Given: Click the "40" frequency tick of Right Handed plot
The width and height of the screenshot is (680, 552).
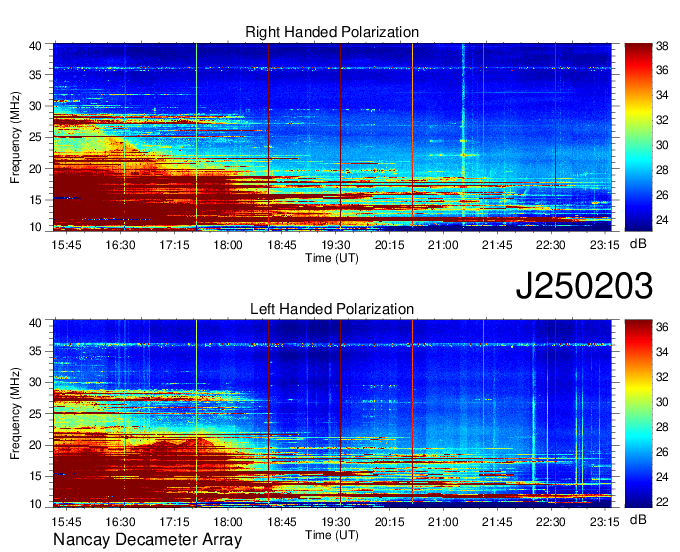Looking at the screenshot, I should [35, 46].
